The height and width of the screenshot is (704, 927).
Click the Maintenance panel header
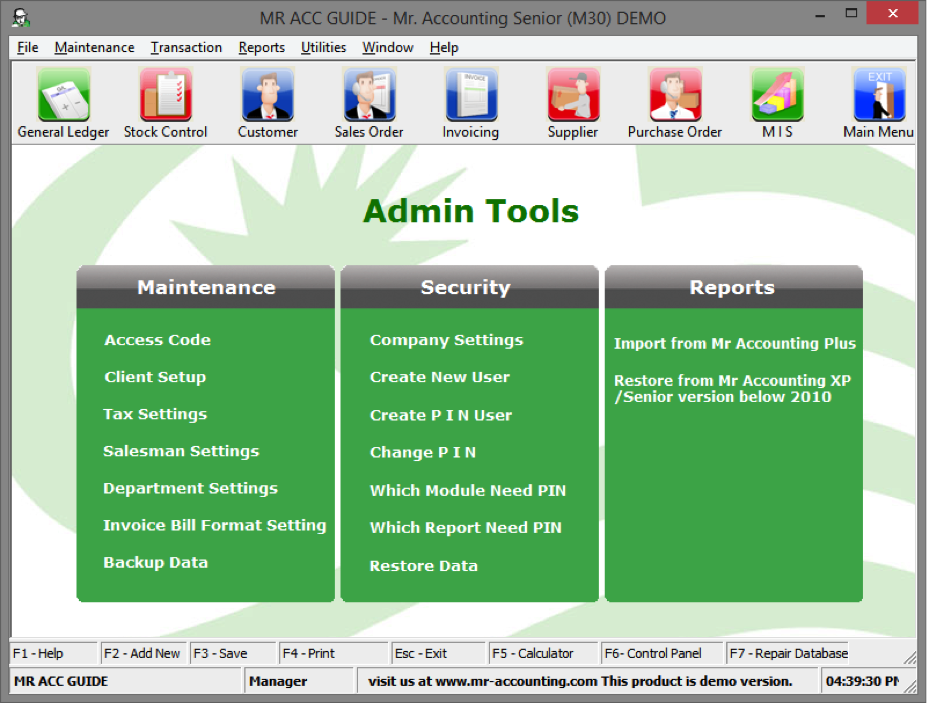(206, 287)
